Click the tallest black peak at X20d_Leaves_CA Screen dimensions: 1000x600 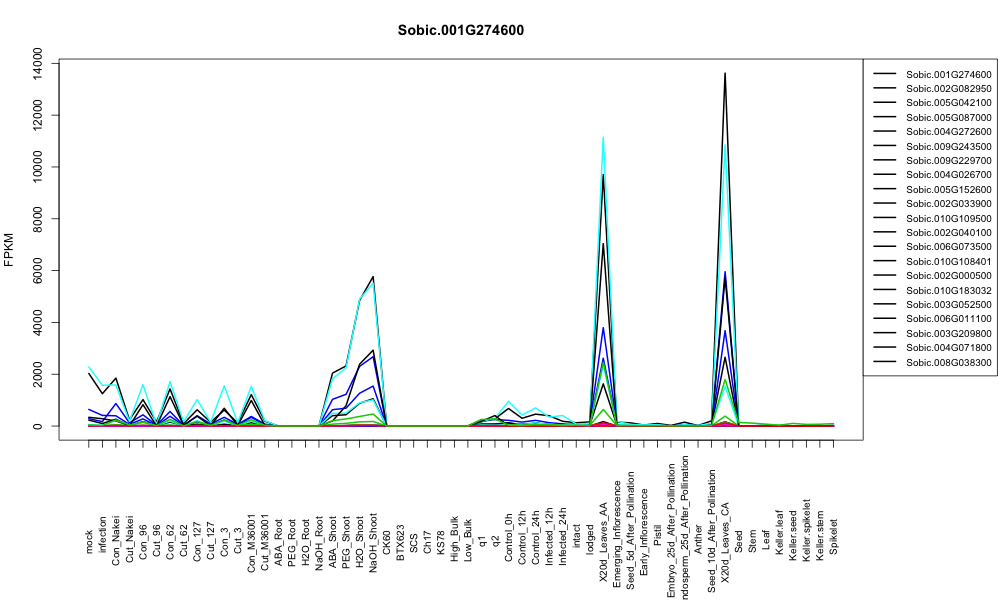pyautogui.click(x=725, y=74)
